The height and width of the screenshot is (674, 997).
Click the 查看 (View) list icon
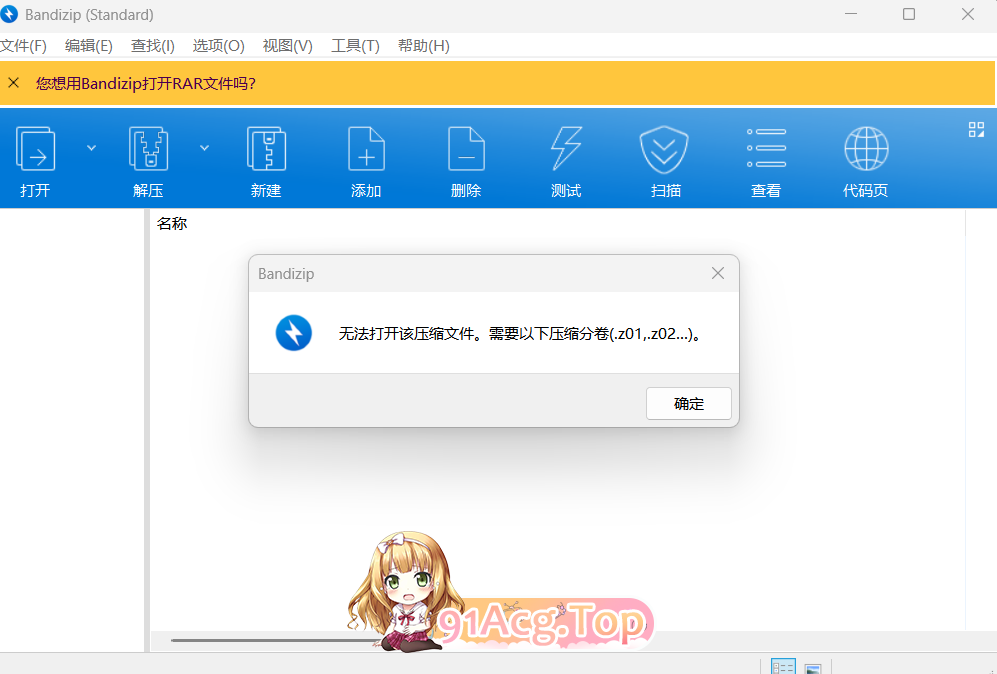(x=766, y=149)
